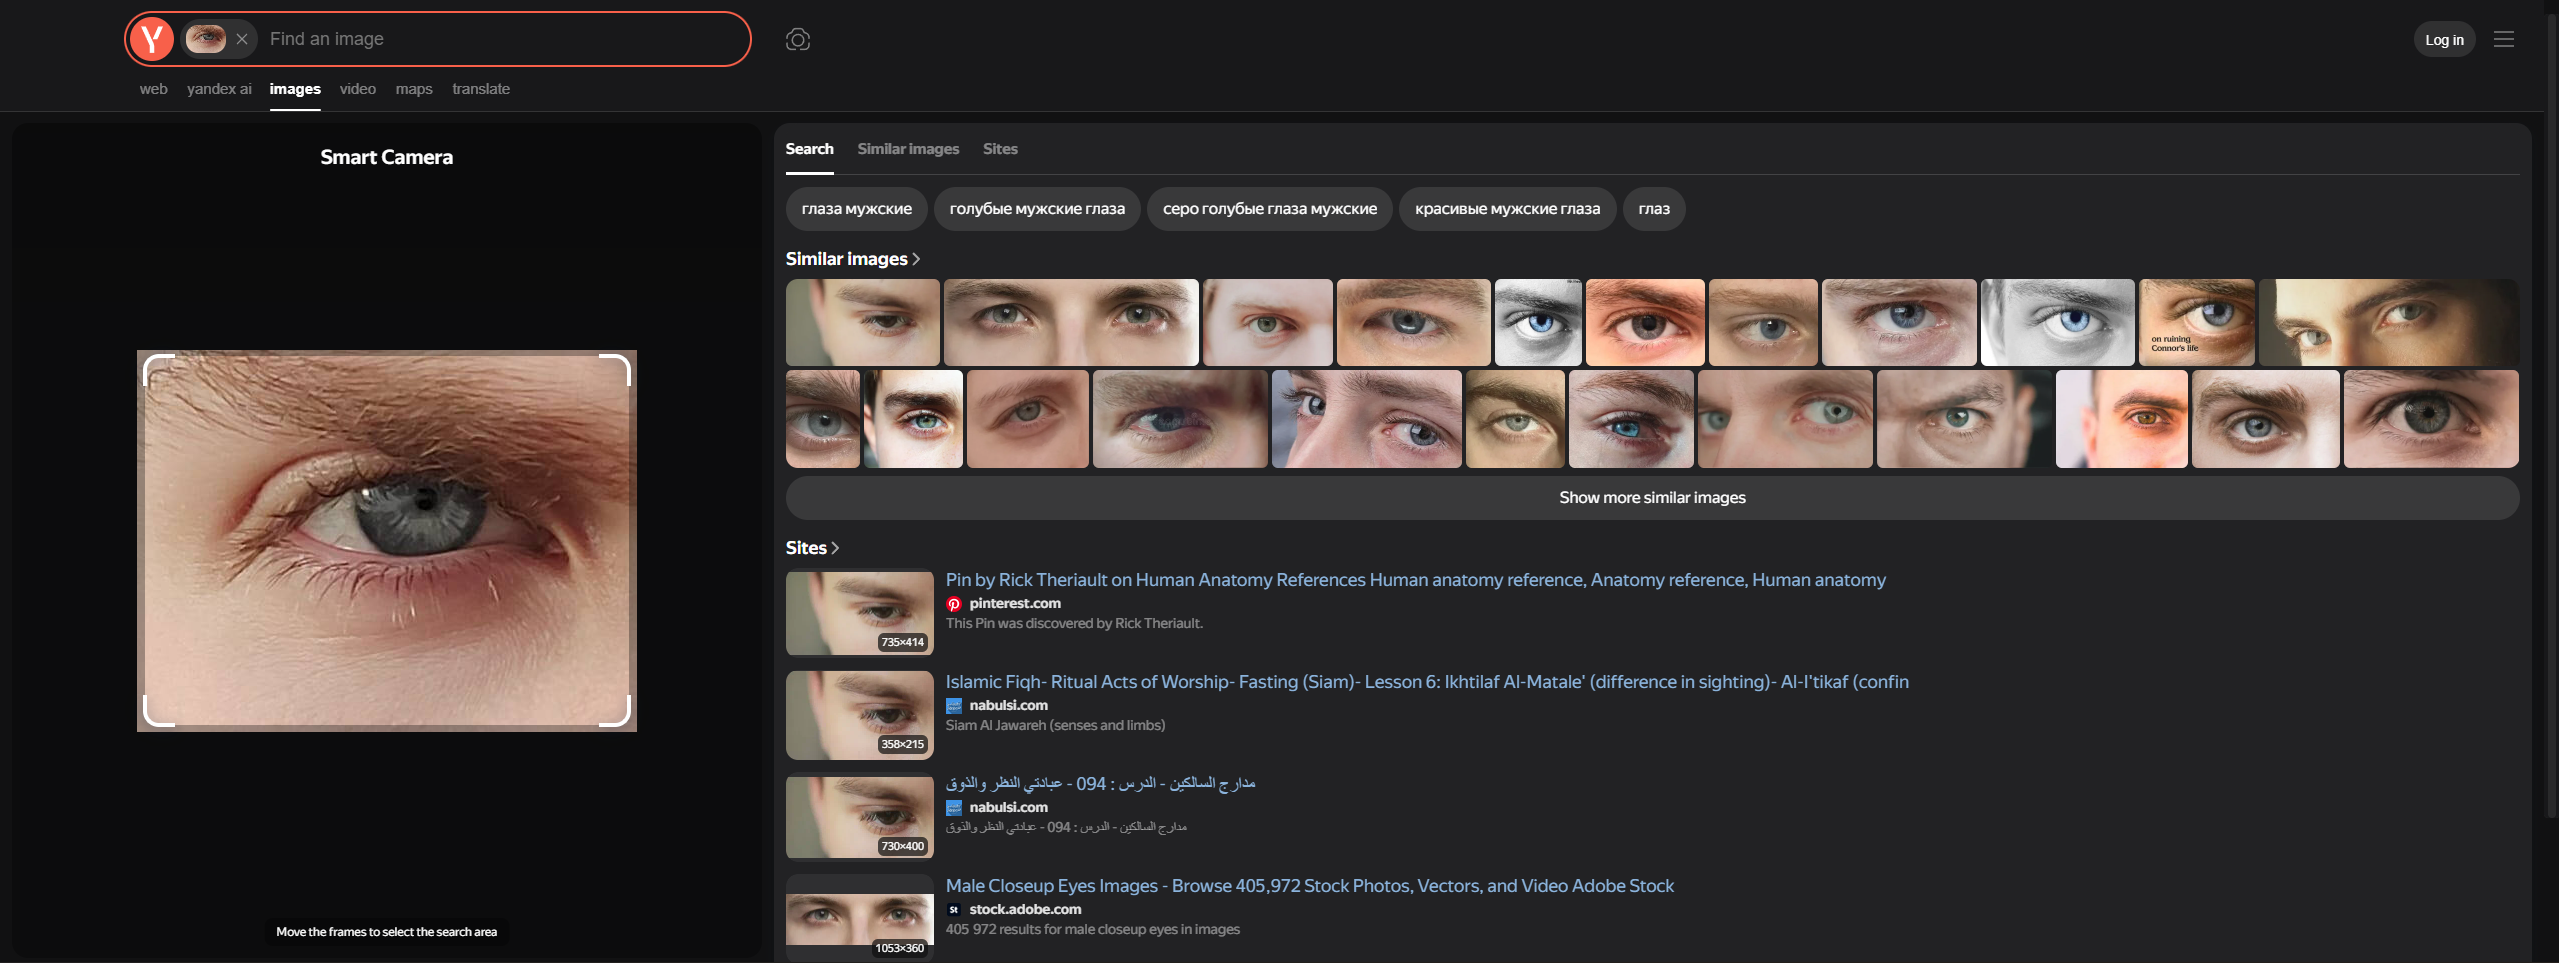Switch to the Similar images tab
2559x963 pixels.
907,149
